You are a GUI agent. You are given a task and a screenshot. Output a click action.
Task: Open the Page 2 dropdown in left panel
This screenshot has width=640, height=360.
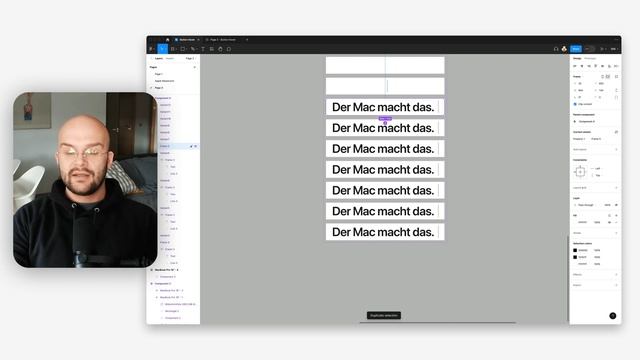click(x=190, y=58)
